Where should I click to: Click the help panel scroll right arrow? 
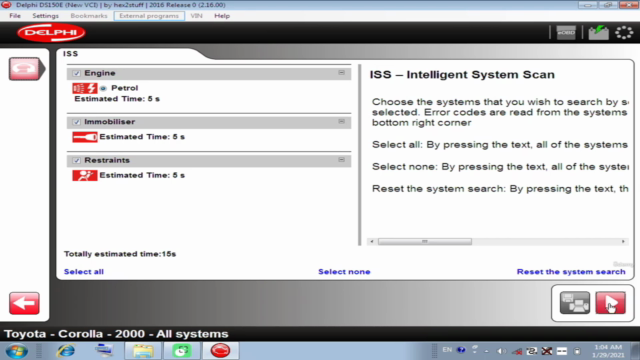(x=623, y=242)
